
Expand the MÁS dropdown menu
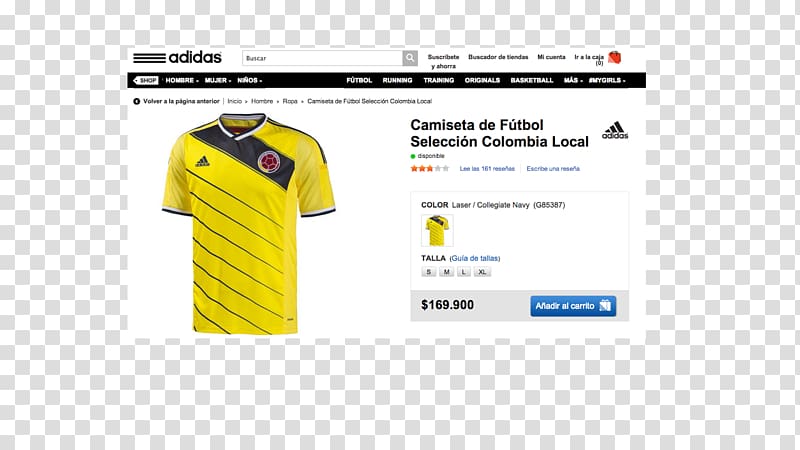(x=573, y=80)
